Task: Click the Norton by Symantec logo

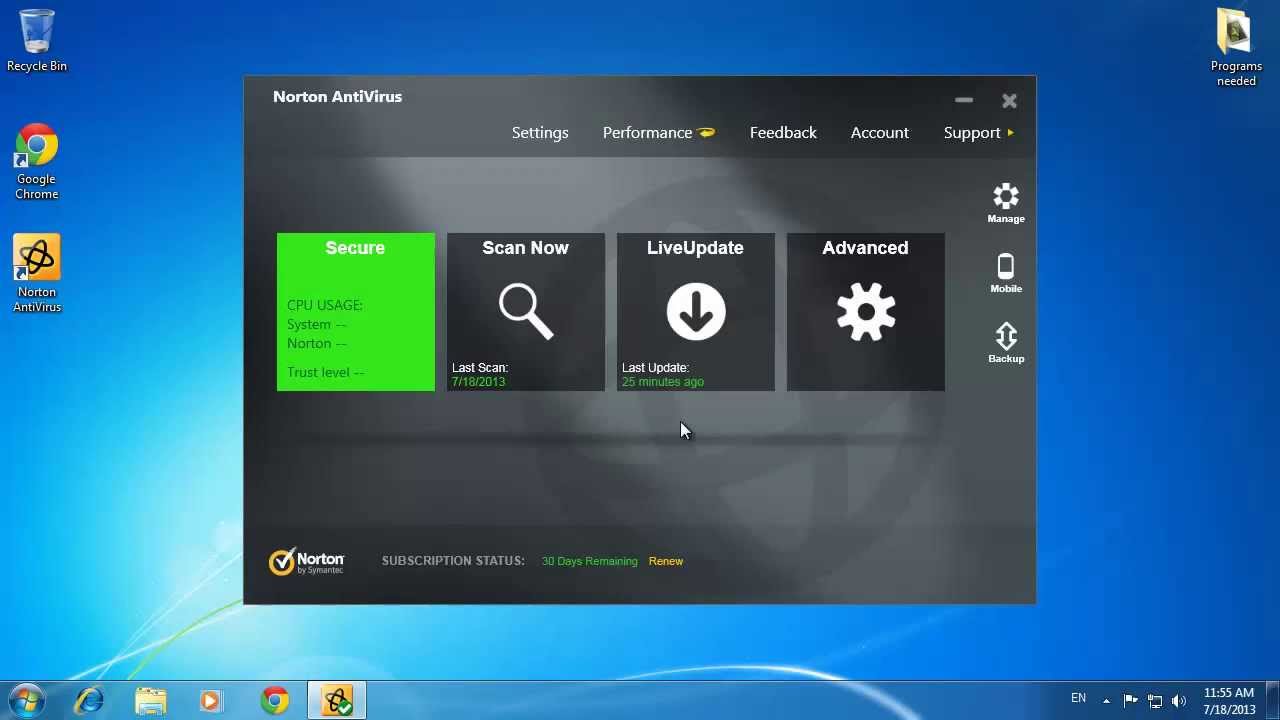Action: 306,561
